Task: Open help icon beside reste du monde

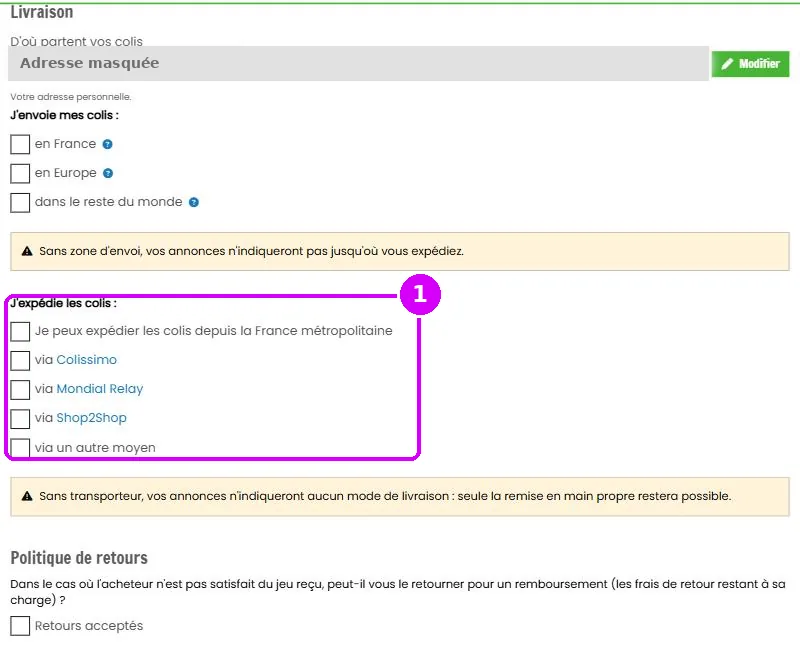Action: 194,202
